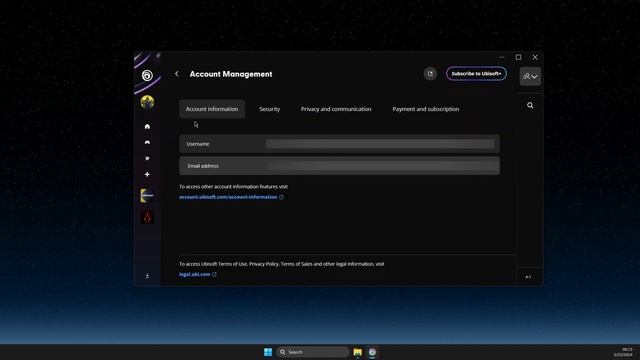Viewport: 640px width, 360px height.
Task: Select the Account information tab
Action: [212, 109]
